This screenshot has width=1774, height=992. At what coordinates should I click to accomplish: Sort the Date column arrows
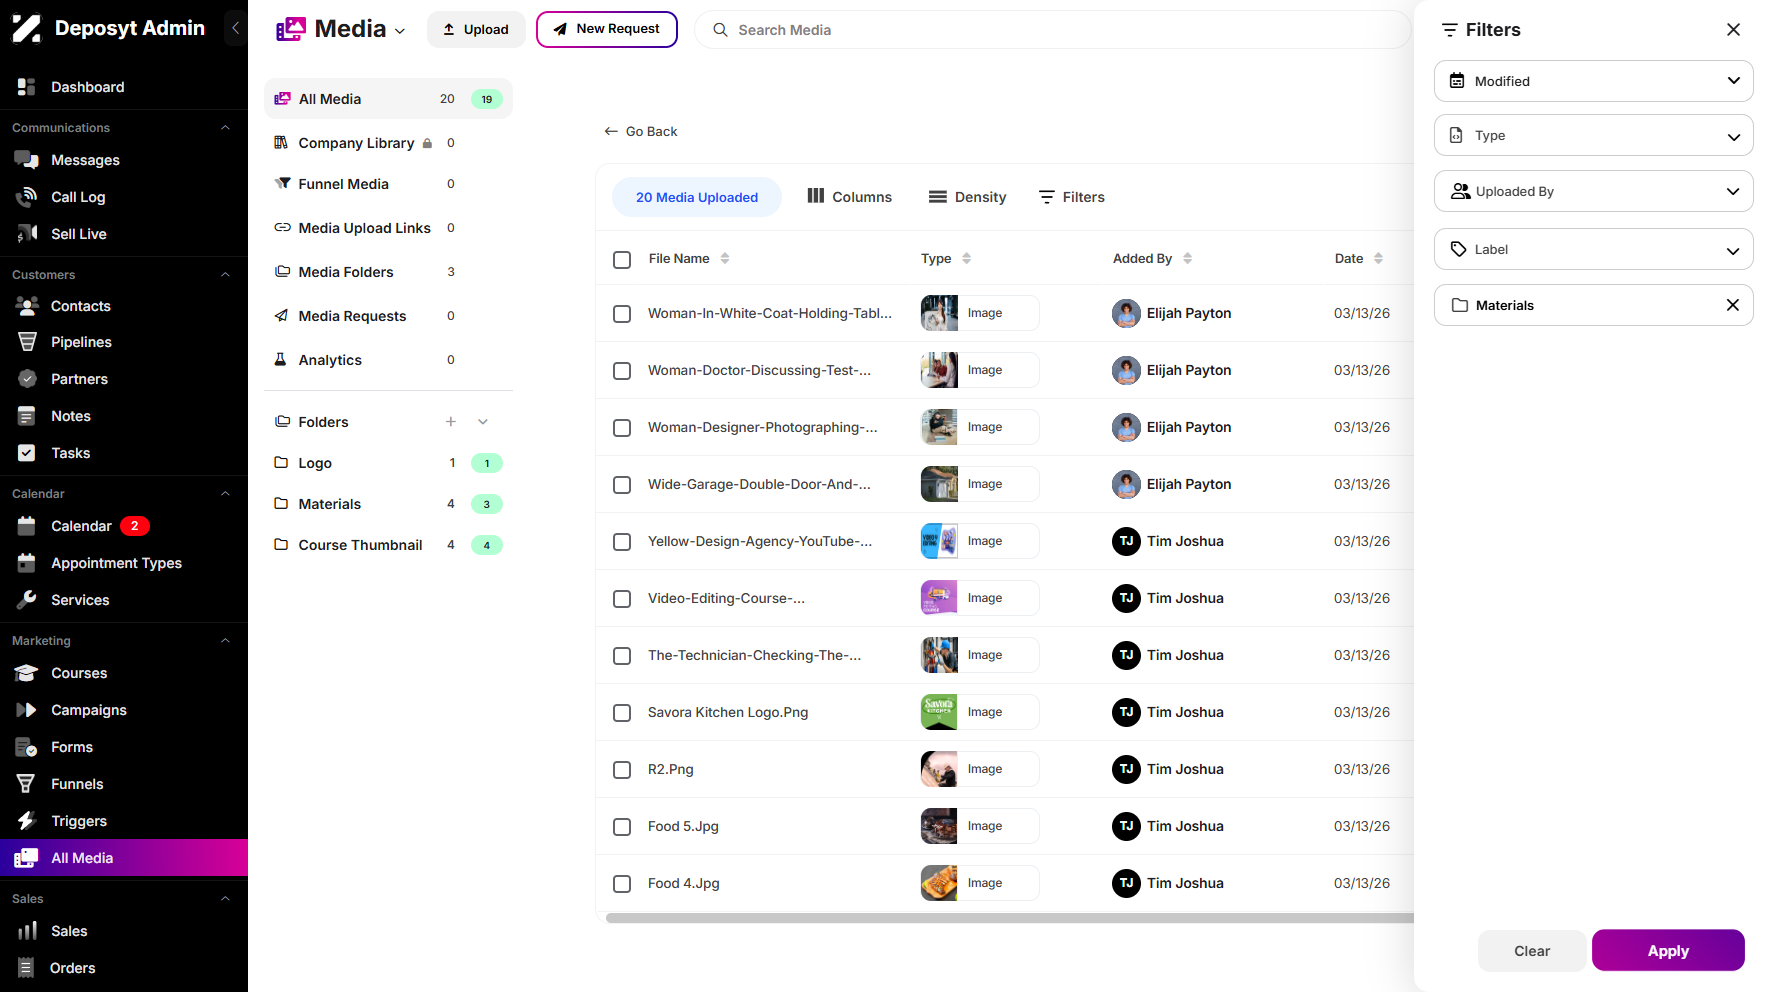1379,258
